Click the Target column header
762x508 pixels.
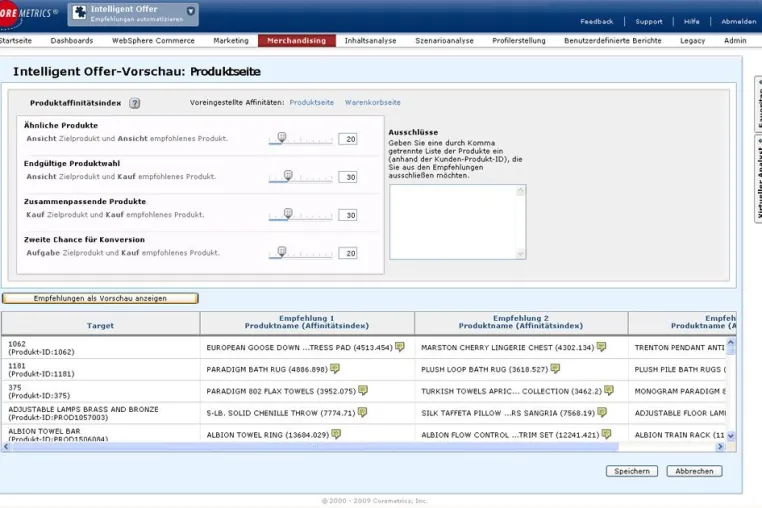click(100, 324)
